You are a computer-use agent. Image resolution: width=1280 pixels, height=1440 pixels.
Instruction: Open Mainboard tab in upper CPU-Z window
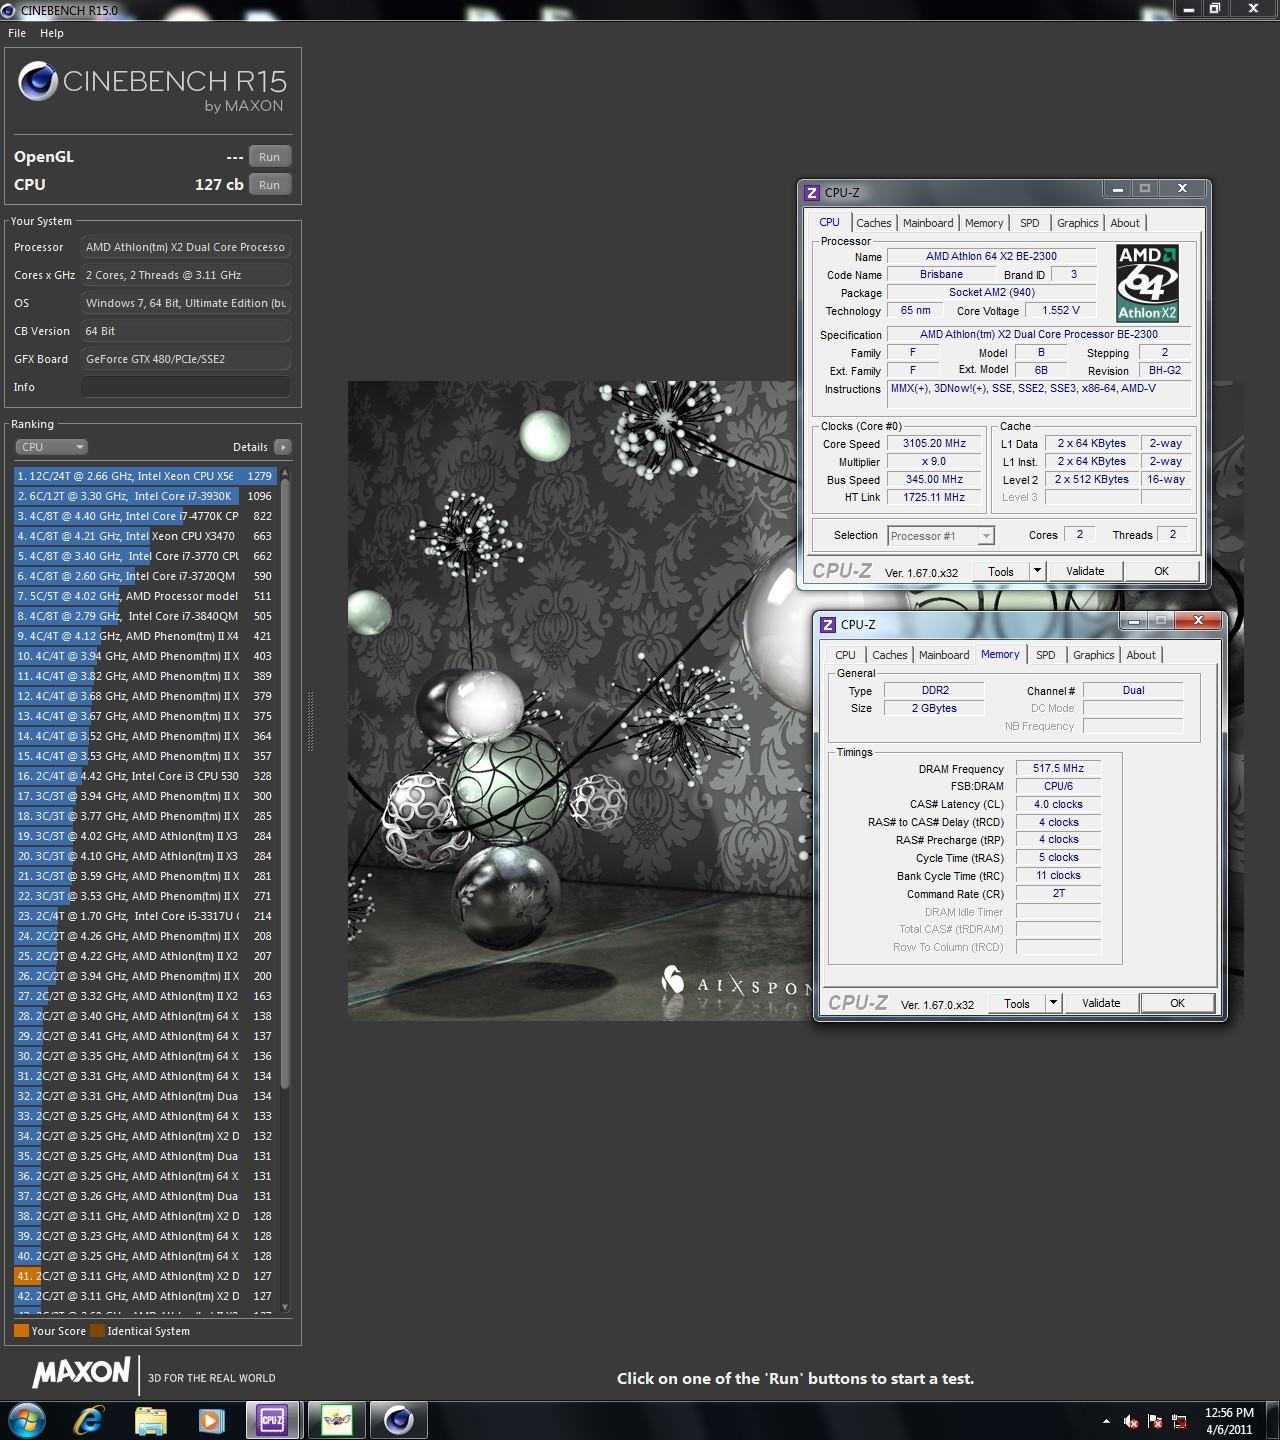[928, 223]
